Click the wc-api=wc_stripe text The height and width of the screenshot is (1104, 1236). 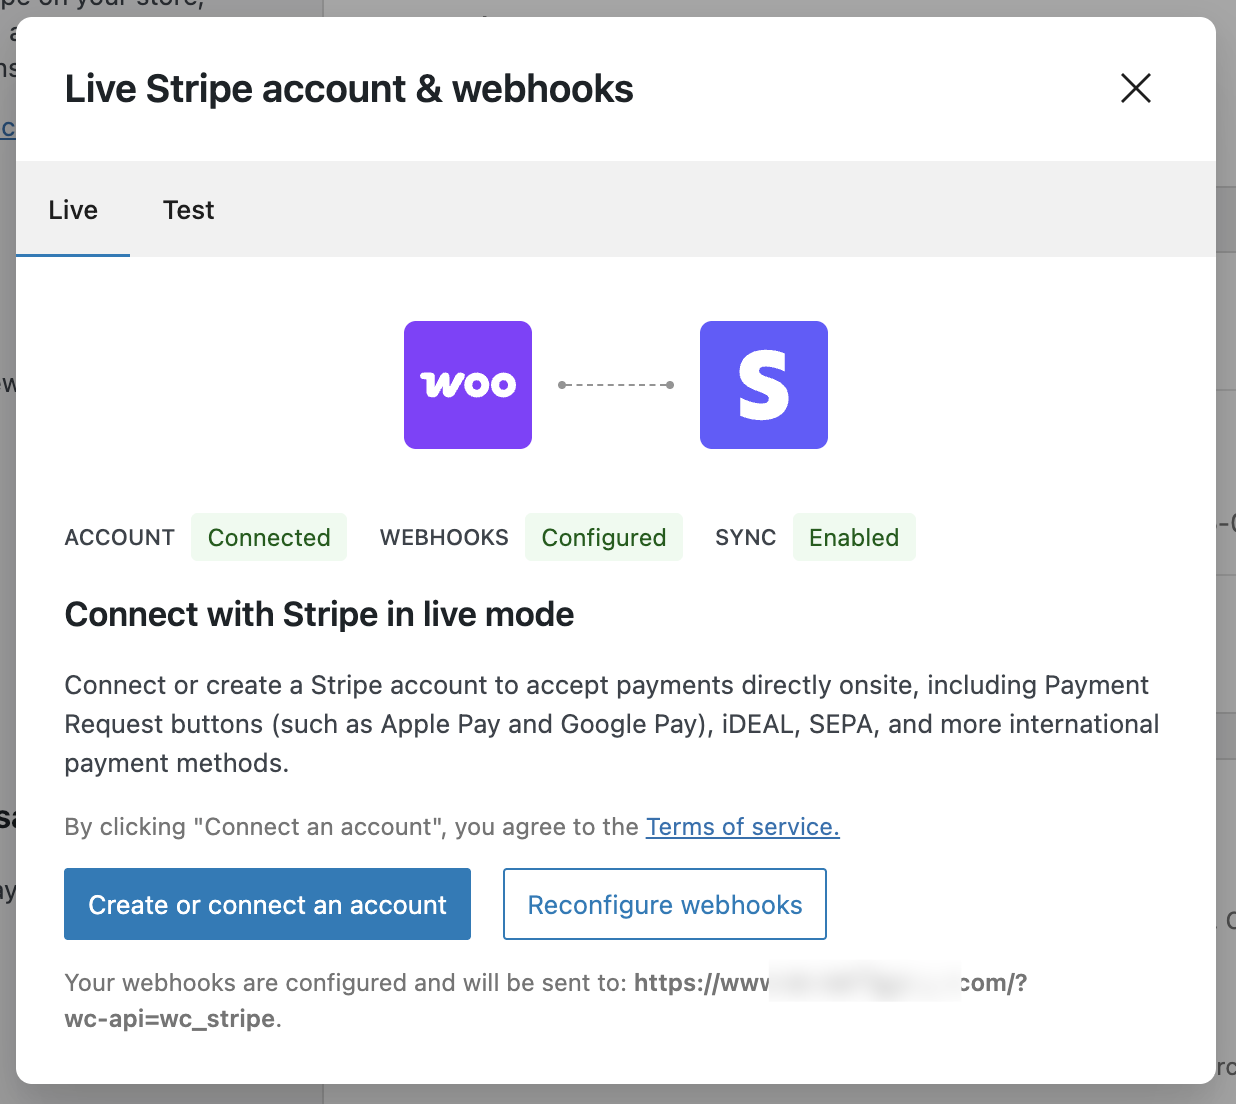click(x=170, y=1019)
